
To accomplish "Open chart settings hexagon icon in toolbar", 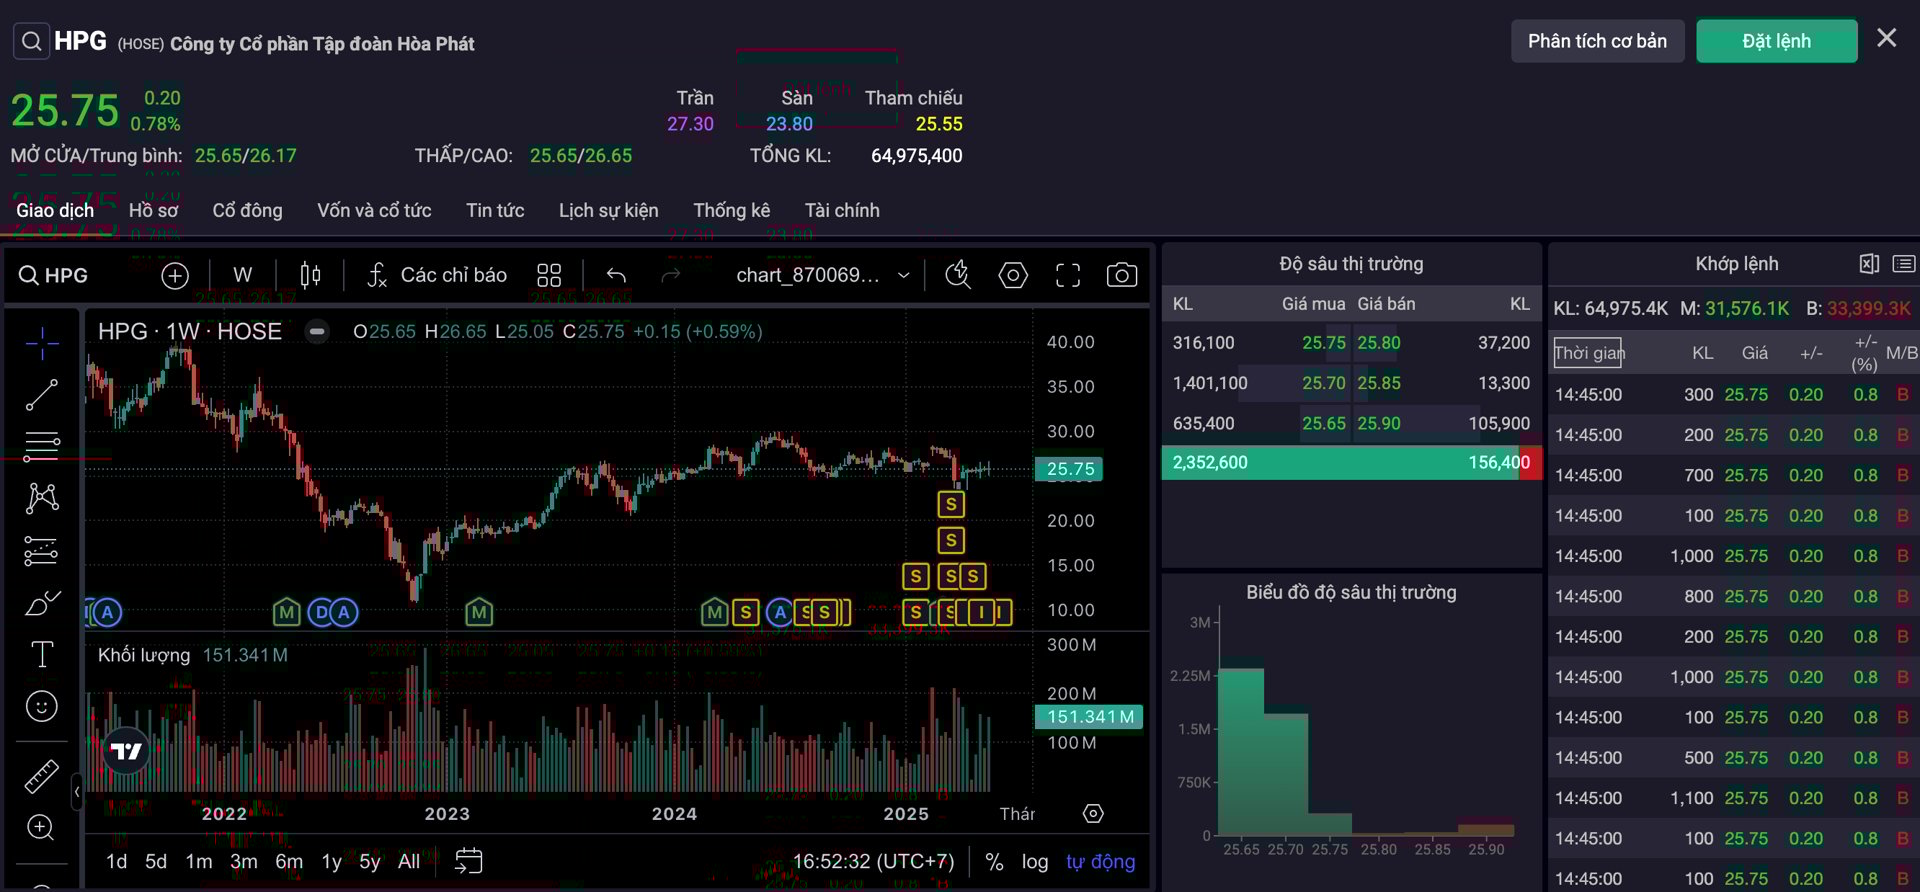I will pyautogui.click(x=1013, y=275).
